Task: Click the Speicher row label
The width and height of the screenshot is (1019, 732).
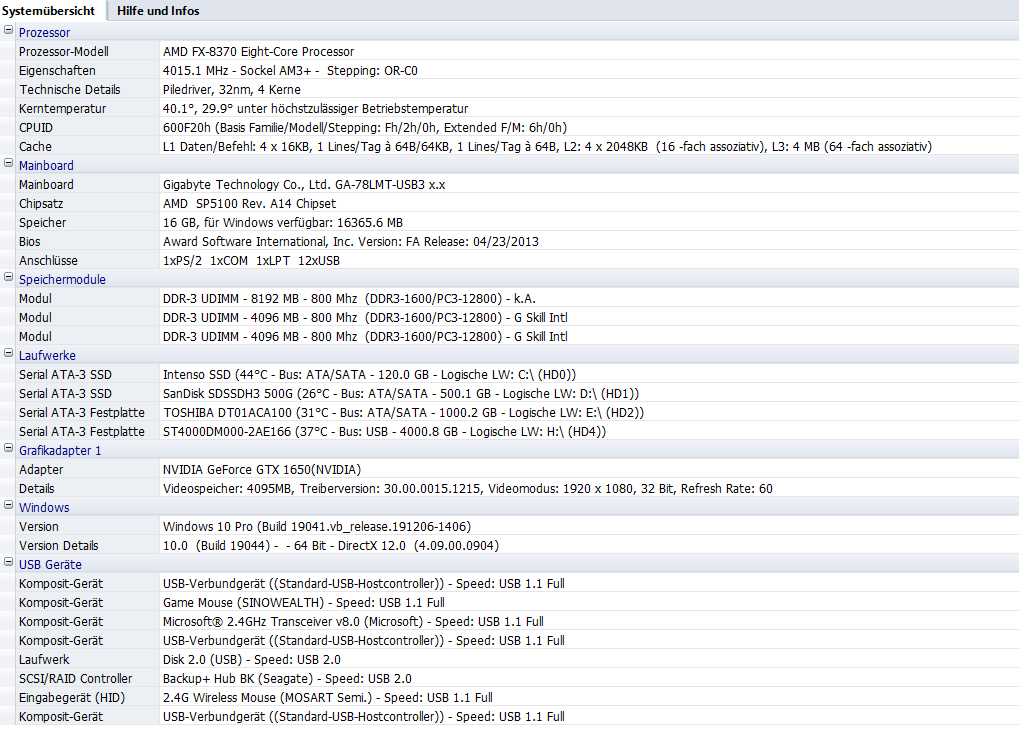Action: (x=42, y=222)
